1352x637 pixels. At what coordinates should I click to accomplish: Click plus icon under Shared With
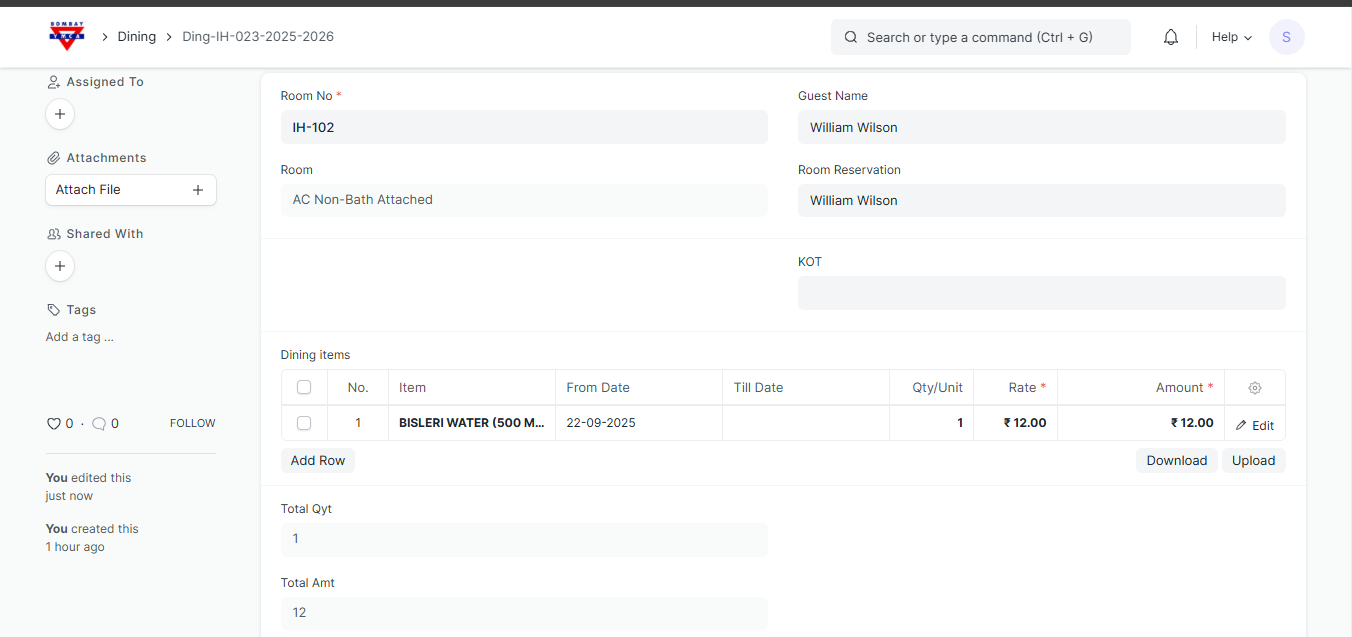60,266
